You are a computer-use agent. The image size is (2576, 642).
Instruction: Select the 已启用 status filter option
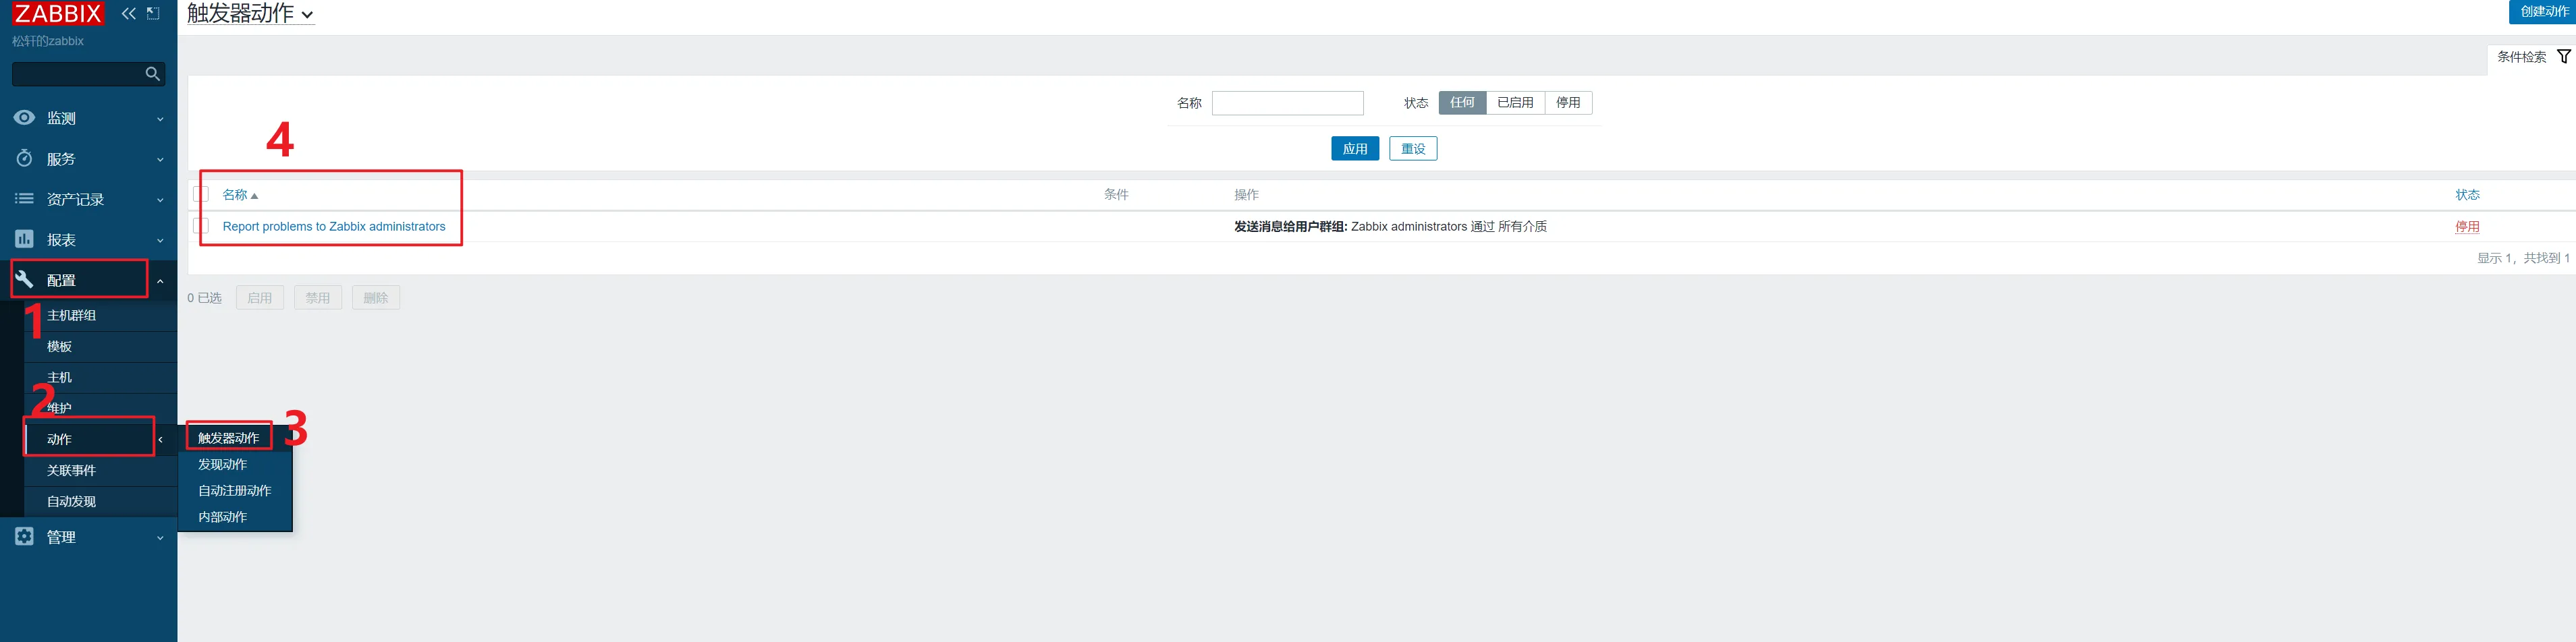point(1514,103)
